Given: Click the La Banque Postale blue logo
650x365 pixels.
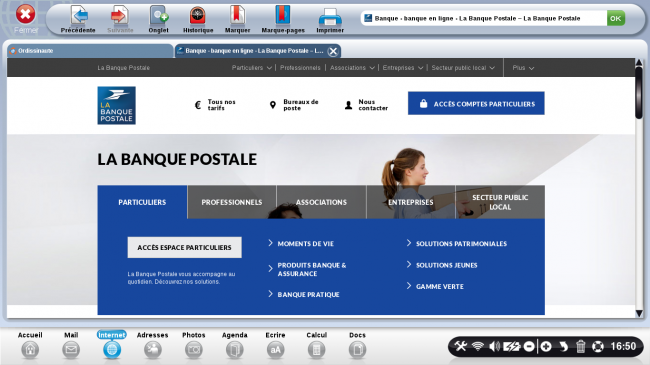Looking at the screenshot, I should tap(116, 105).
